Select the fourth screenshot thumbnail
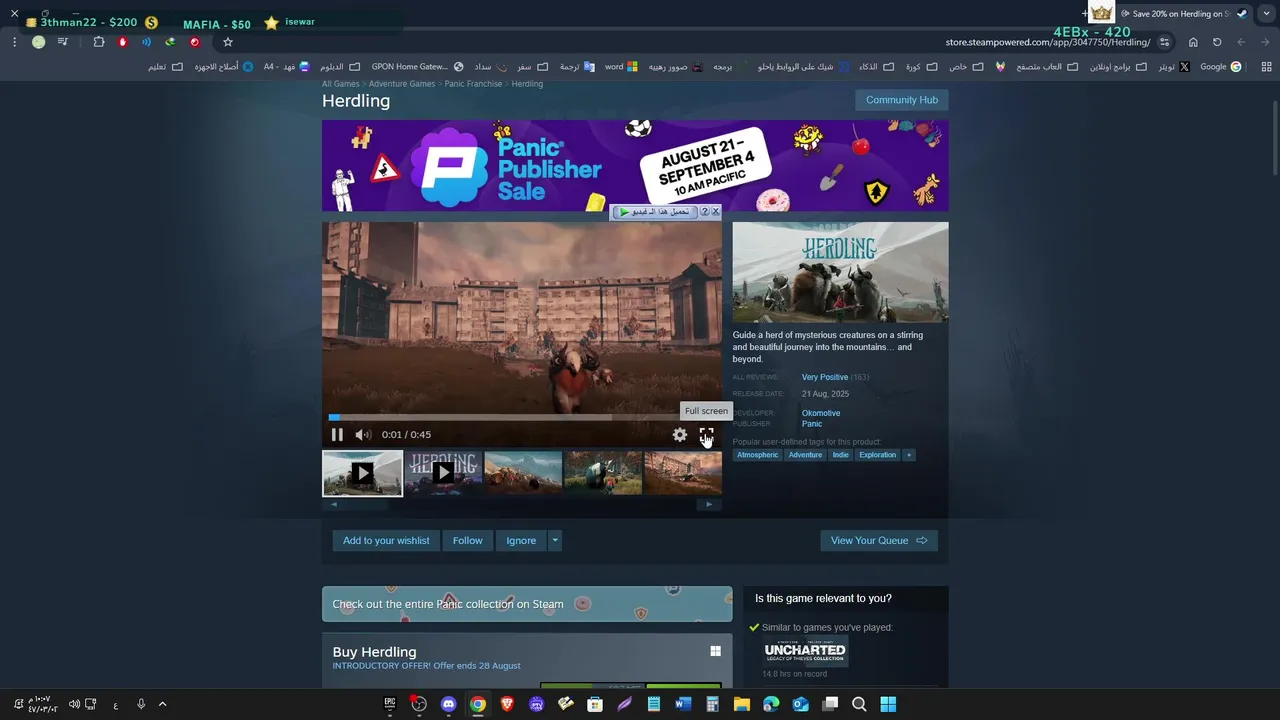 pyautogui.click(x=603, y=473)
